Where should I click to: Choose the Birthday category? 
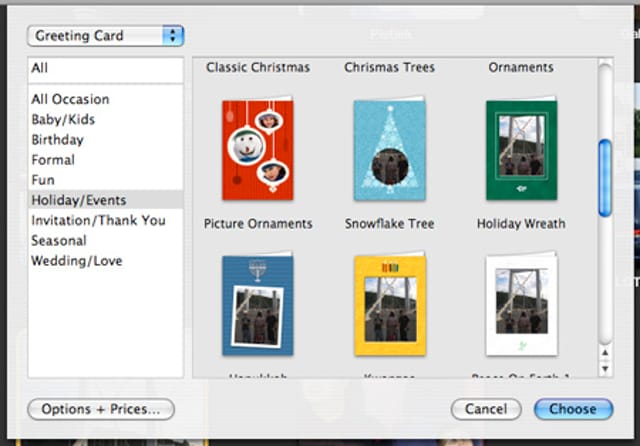coord(105,140)
